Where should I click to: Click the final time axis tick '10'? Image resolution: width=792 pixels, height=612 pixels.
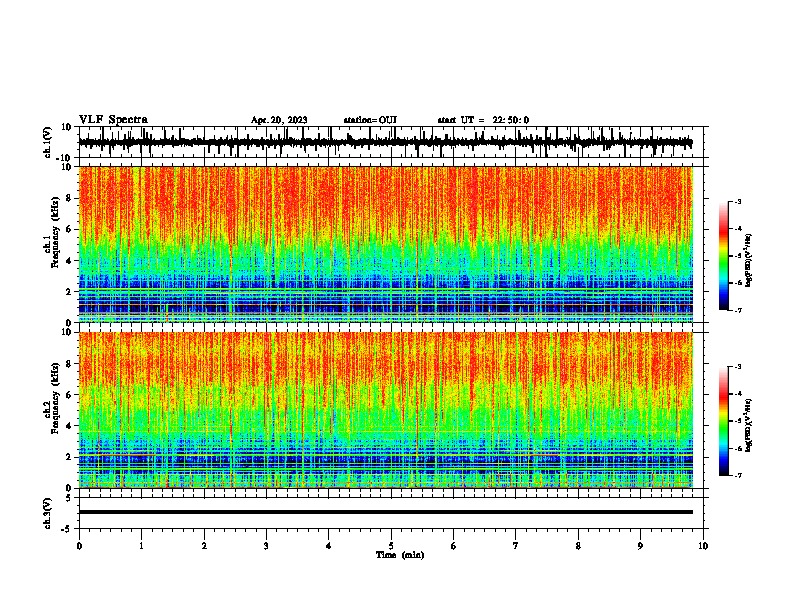point(703,546)
